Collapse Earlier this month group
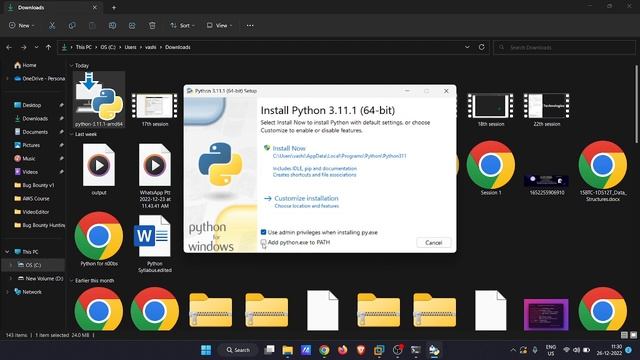 [x=71, y=280]
